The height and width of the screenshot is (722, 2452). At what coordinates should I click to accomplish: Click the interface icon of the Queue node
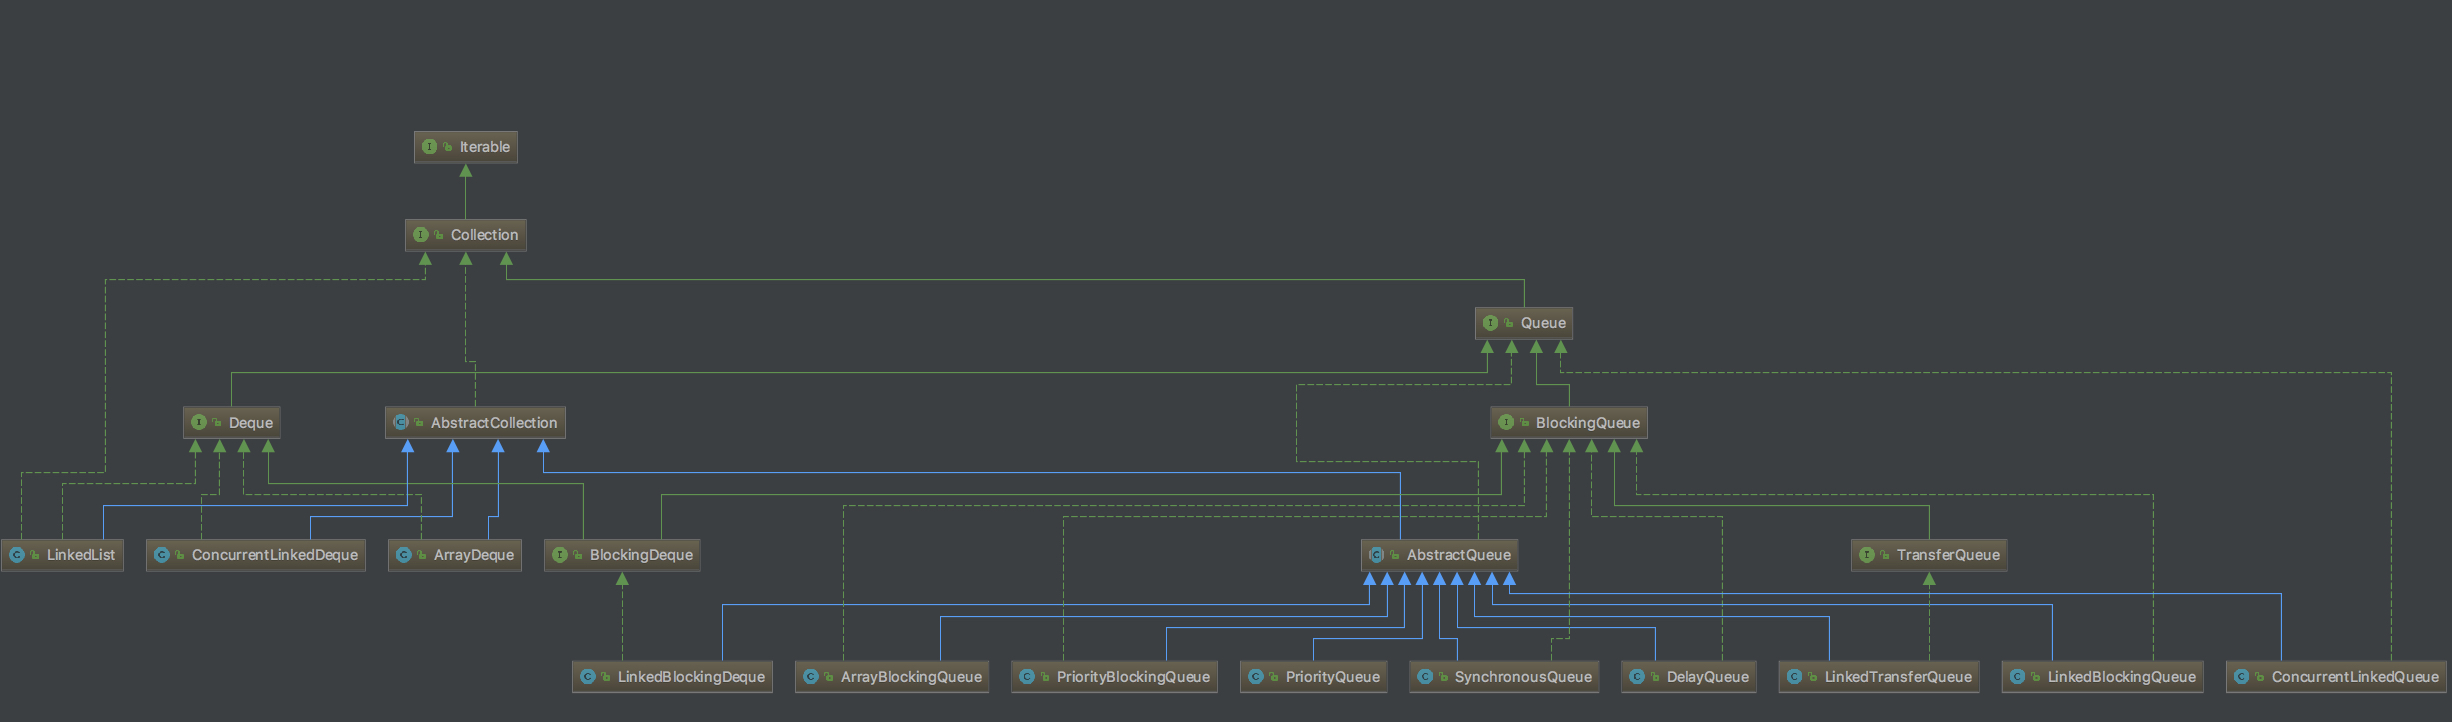coord(1490,323)
